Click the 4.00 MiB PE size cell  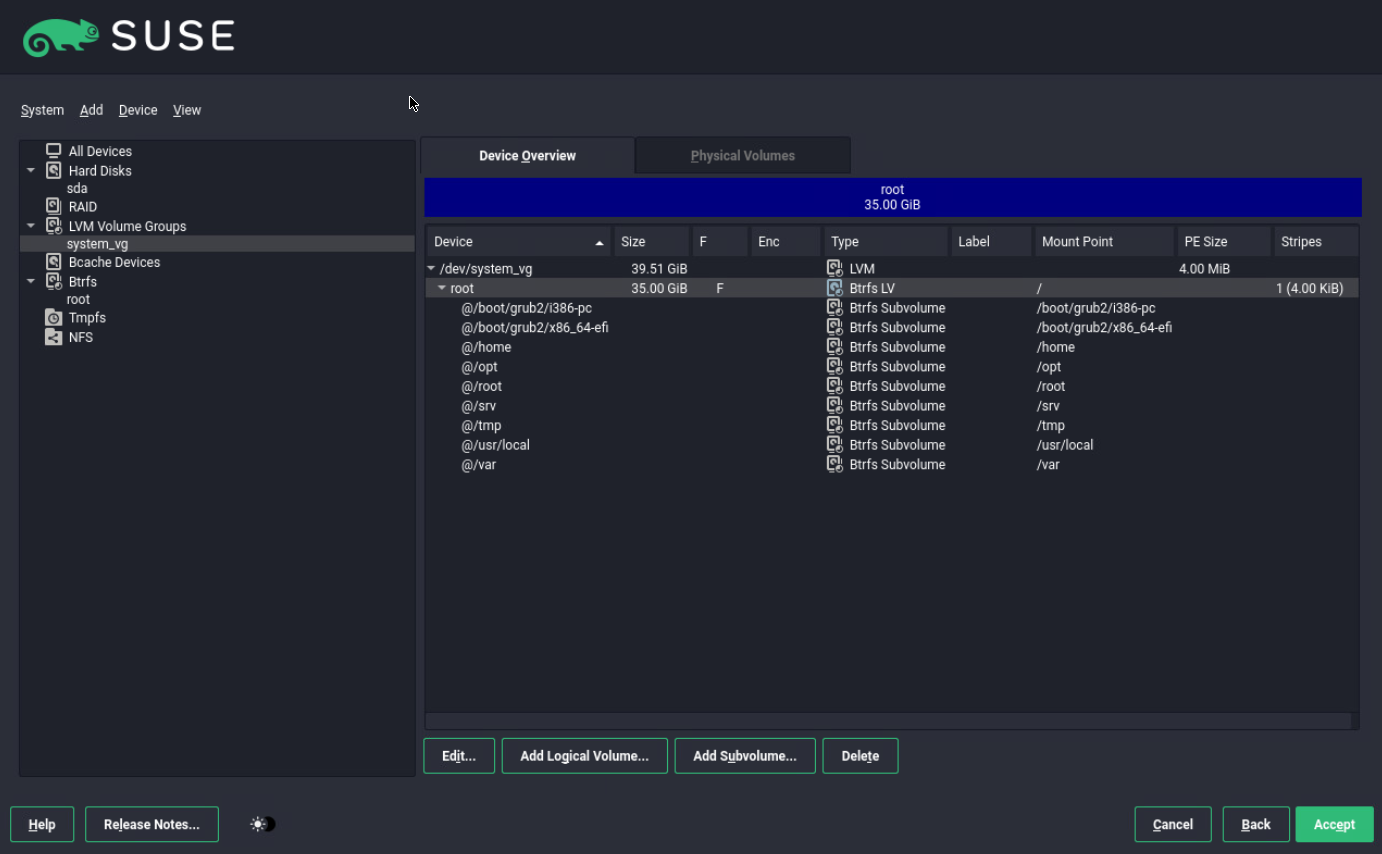click(1204, 269)
